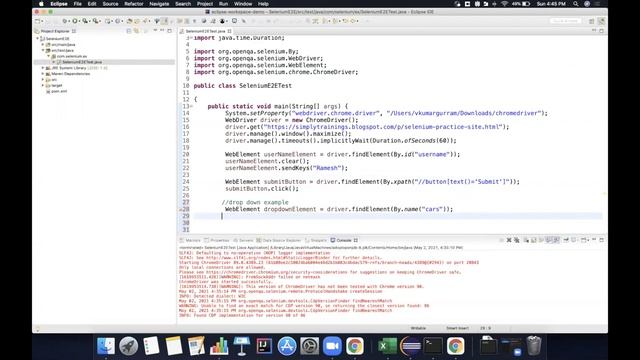Open Launchpad rocket icon in Dock

129,346
